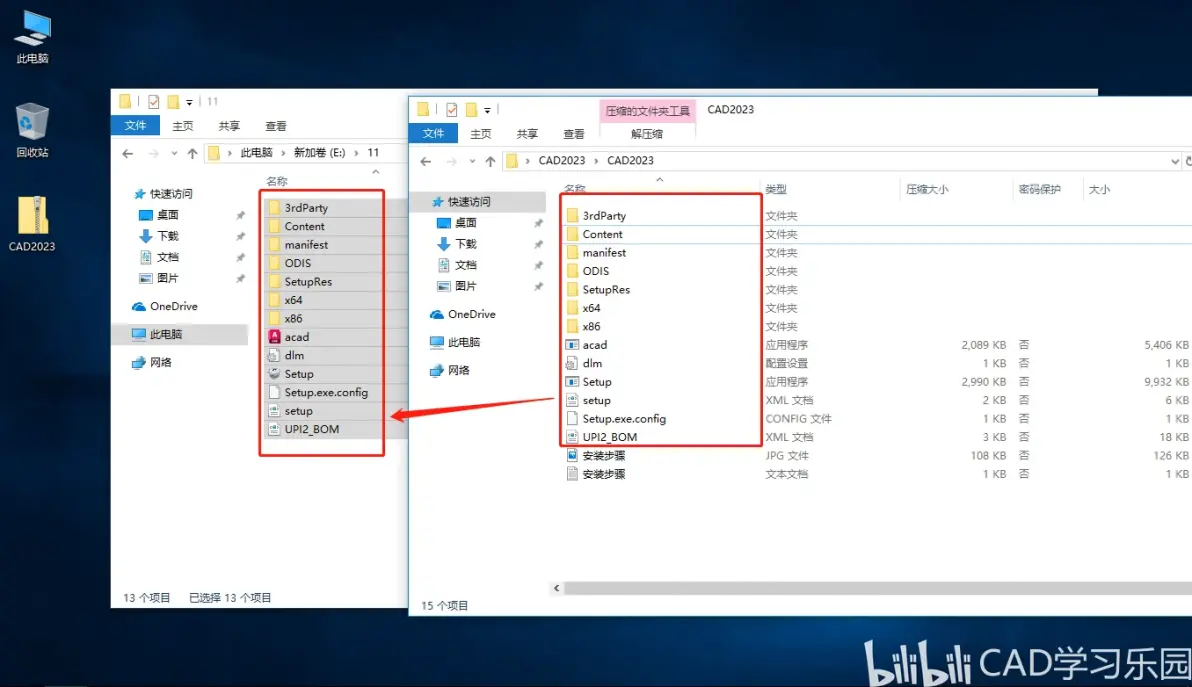This screenshot has width=1192, height=687.
Task: Select x64 folder in window 11
Action: 293,300
